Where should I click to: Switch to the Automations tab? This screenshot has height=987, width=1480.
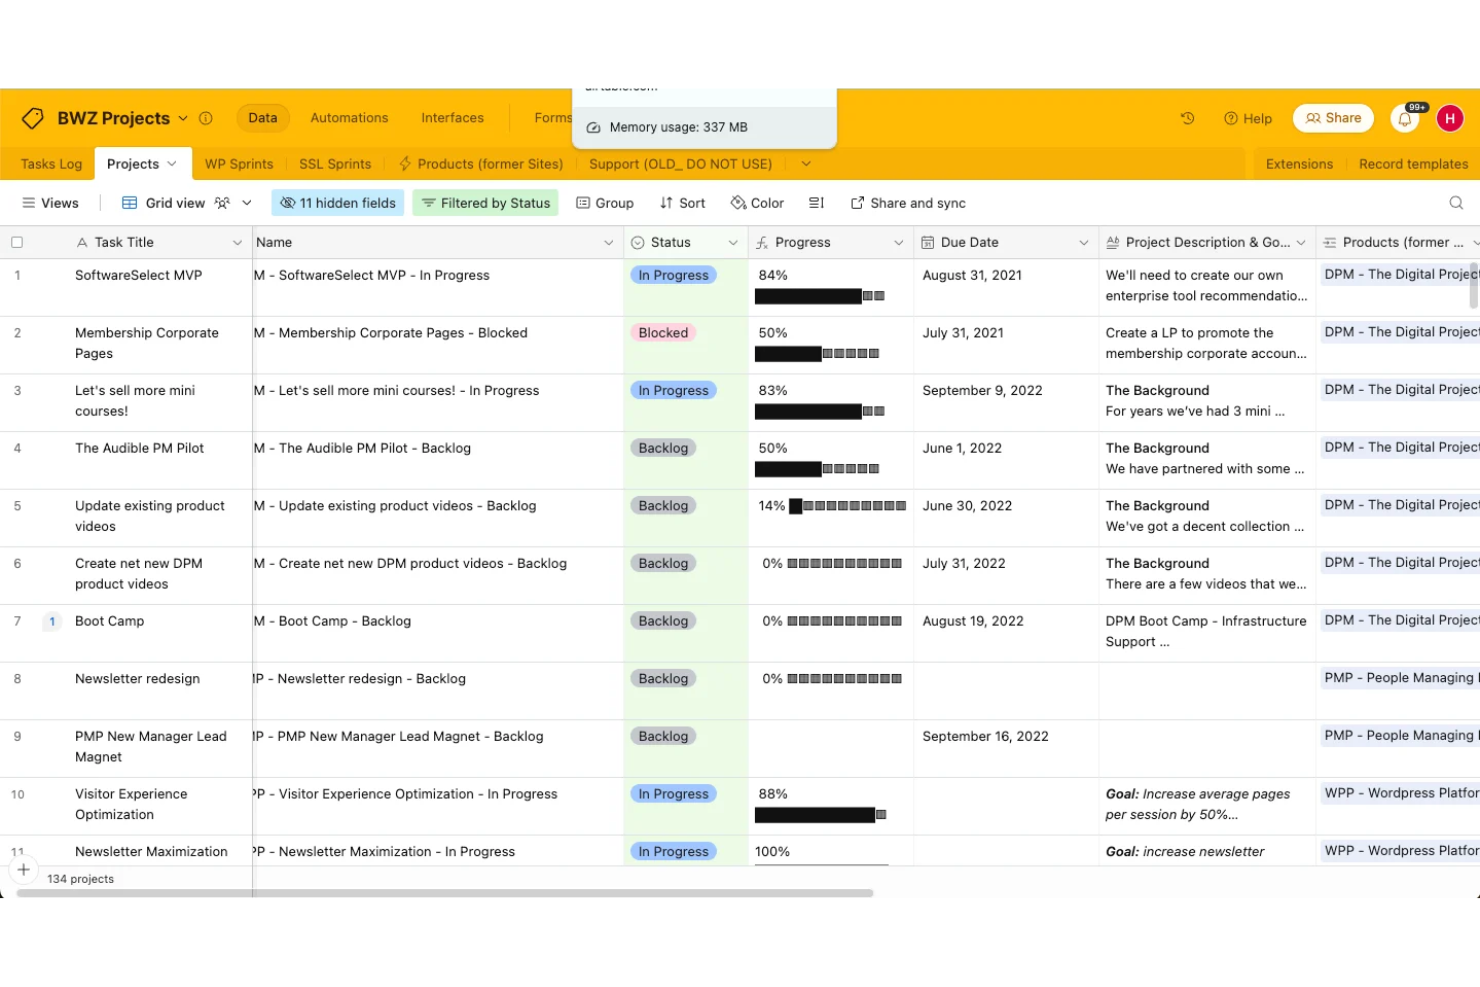(349, 117)
